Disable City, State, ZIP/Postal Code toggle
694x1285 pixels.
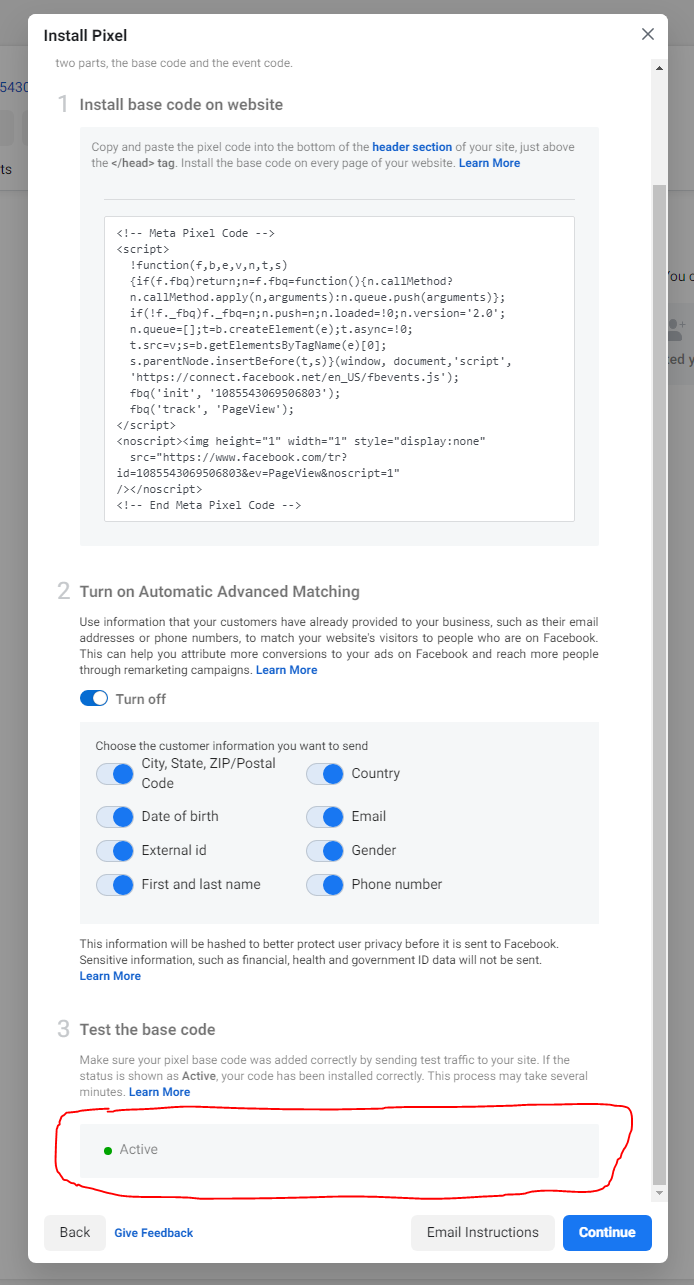point(115,774)
